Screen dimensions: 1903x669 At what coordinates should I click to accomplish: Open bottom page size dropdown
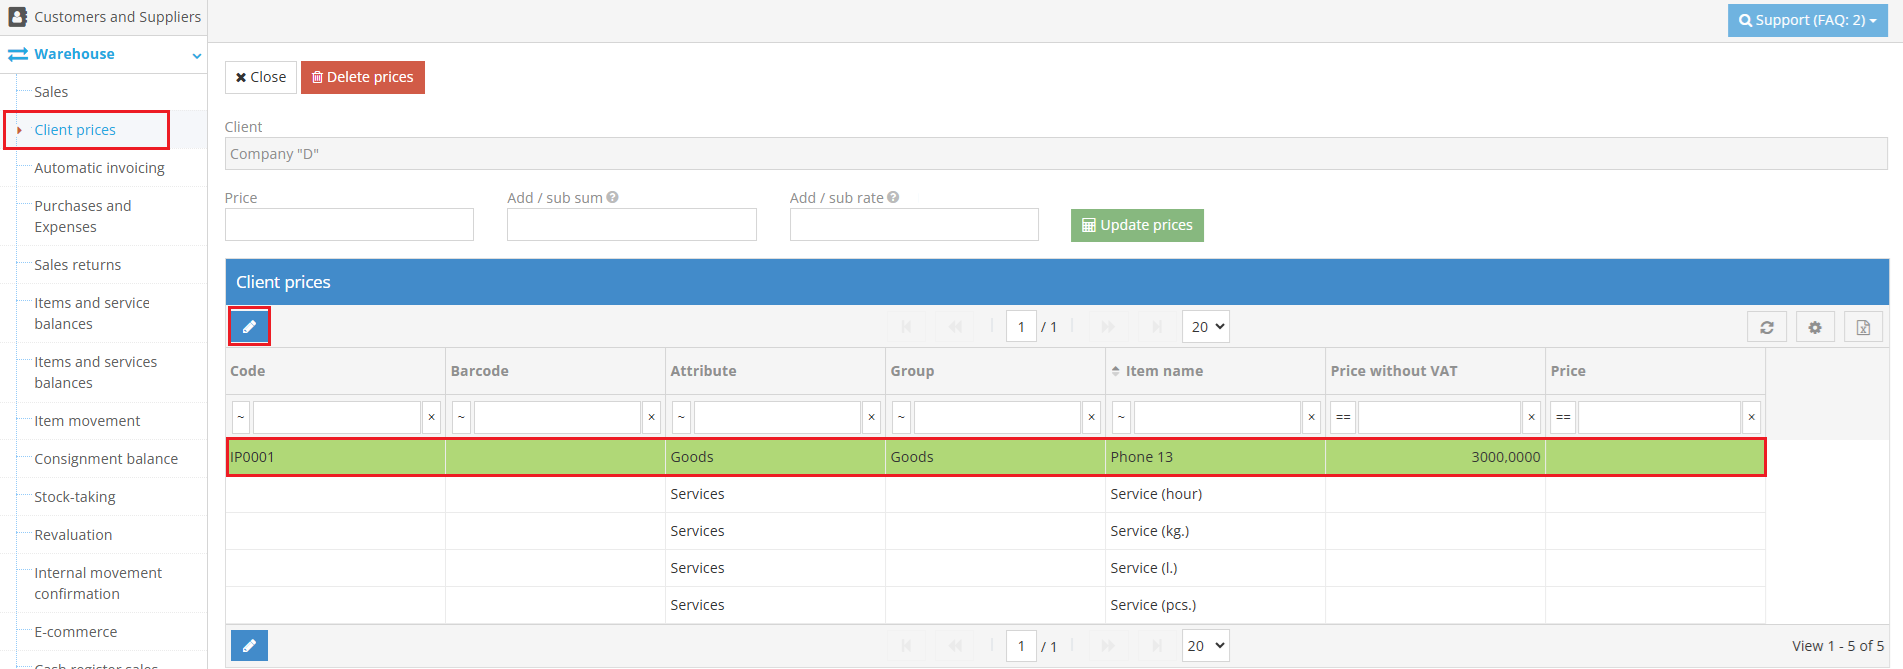point(1206,646)
